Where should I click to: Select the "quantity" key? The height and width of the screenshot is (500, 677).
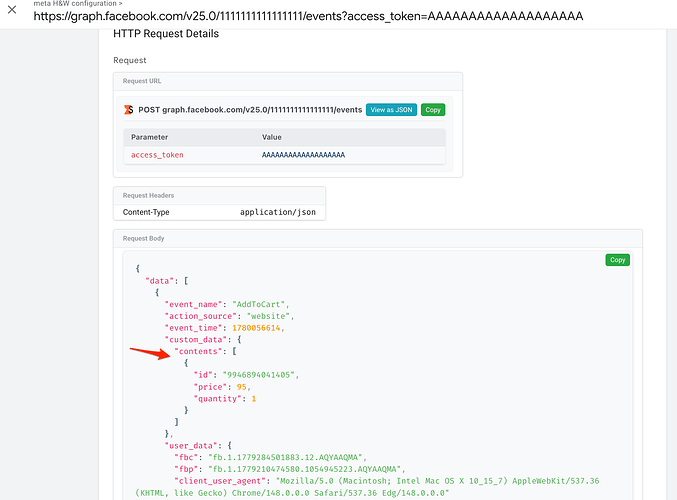pos(217,399)
